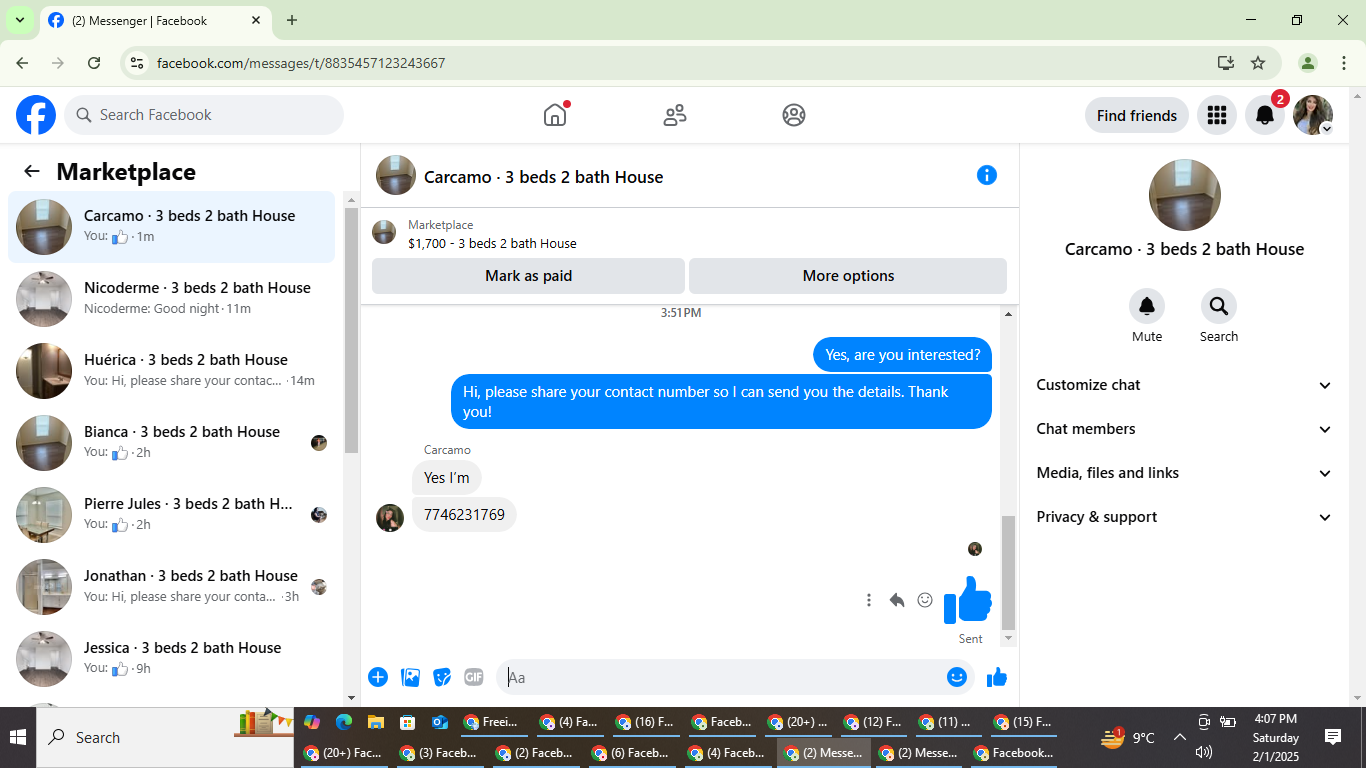Screen dimensions: 1366x768
Task: Open notifications bell icon
Action: pyautogui.click(x=1265, y=115)
